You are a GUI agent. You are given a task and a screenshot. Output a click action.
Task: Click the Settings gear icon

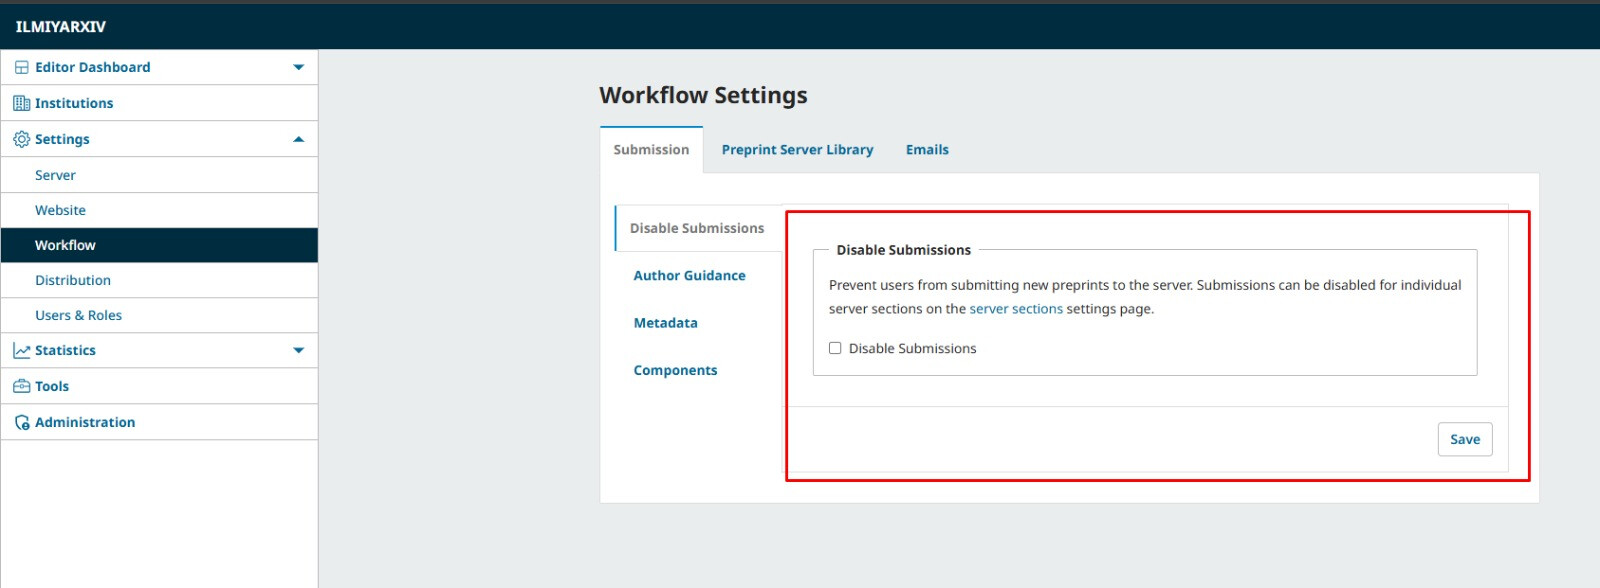21,139
